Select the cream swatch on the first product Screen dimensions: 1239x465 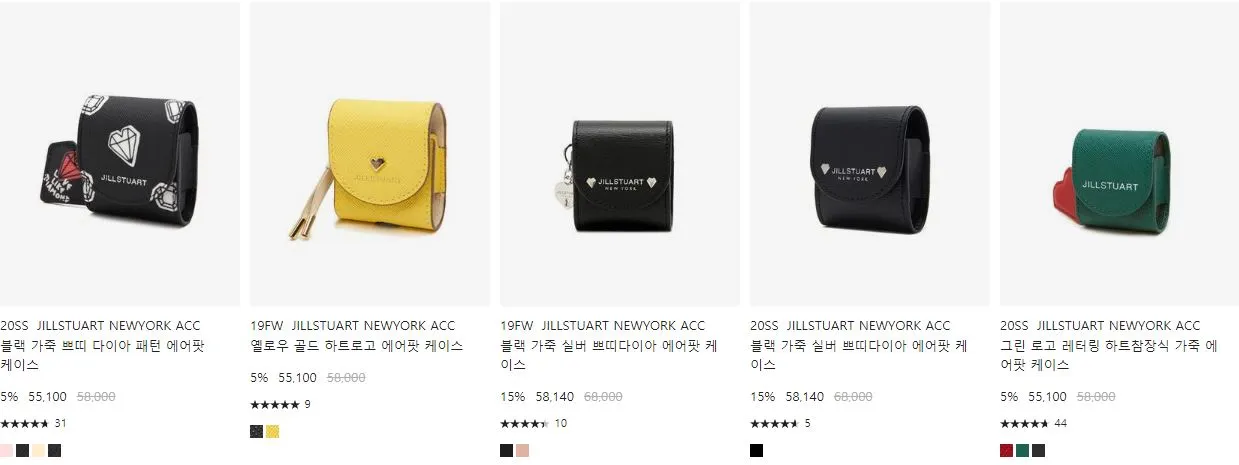pos(38,451)
